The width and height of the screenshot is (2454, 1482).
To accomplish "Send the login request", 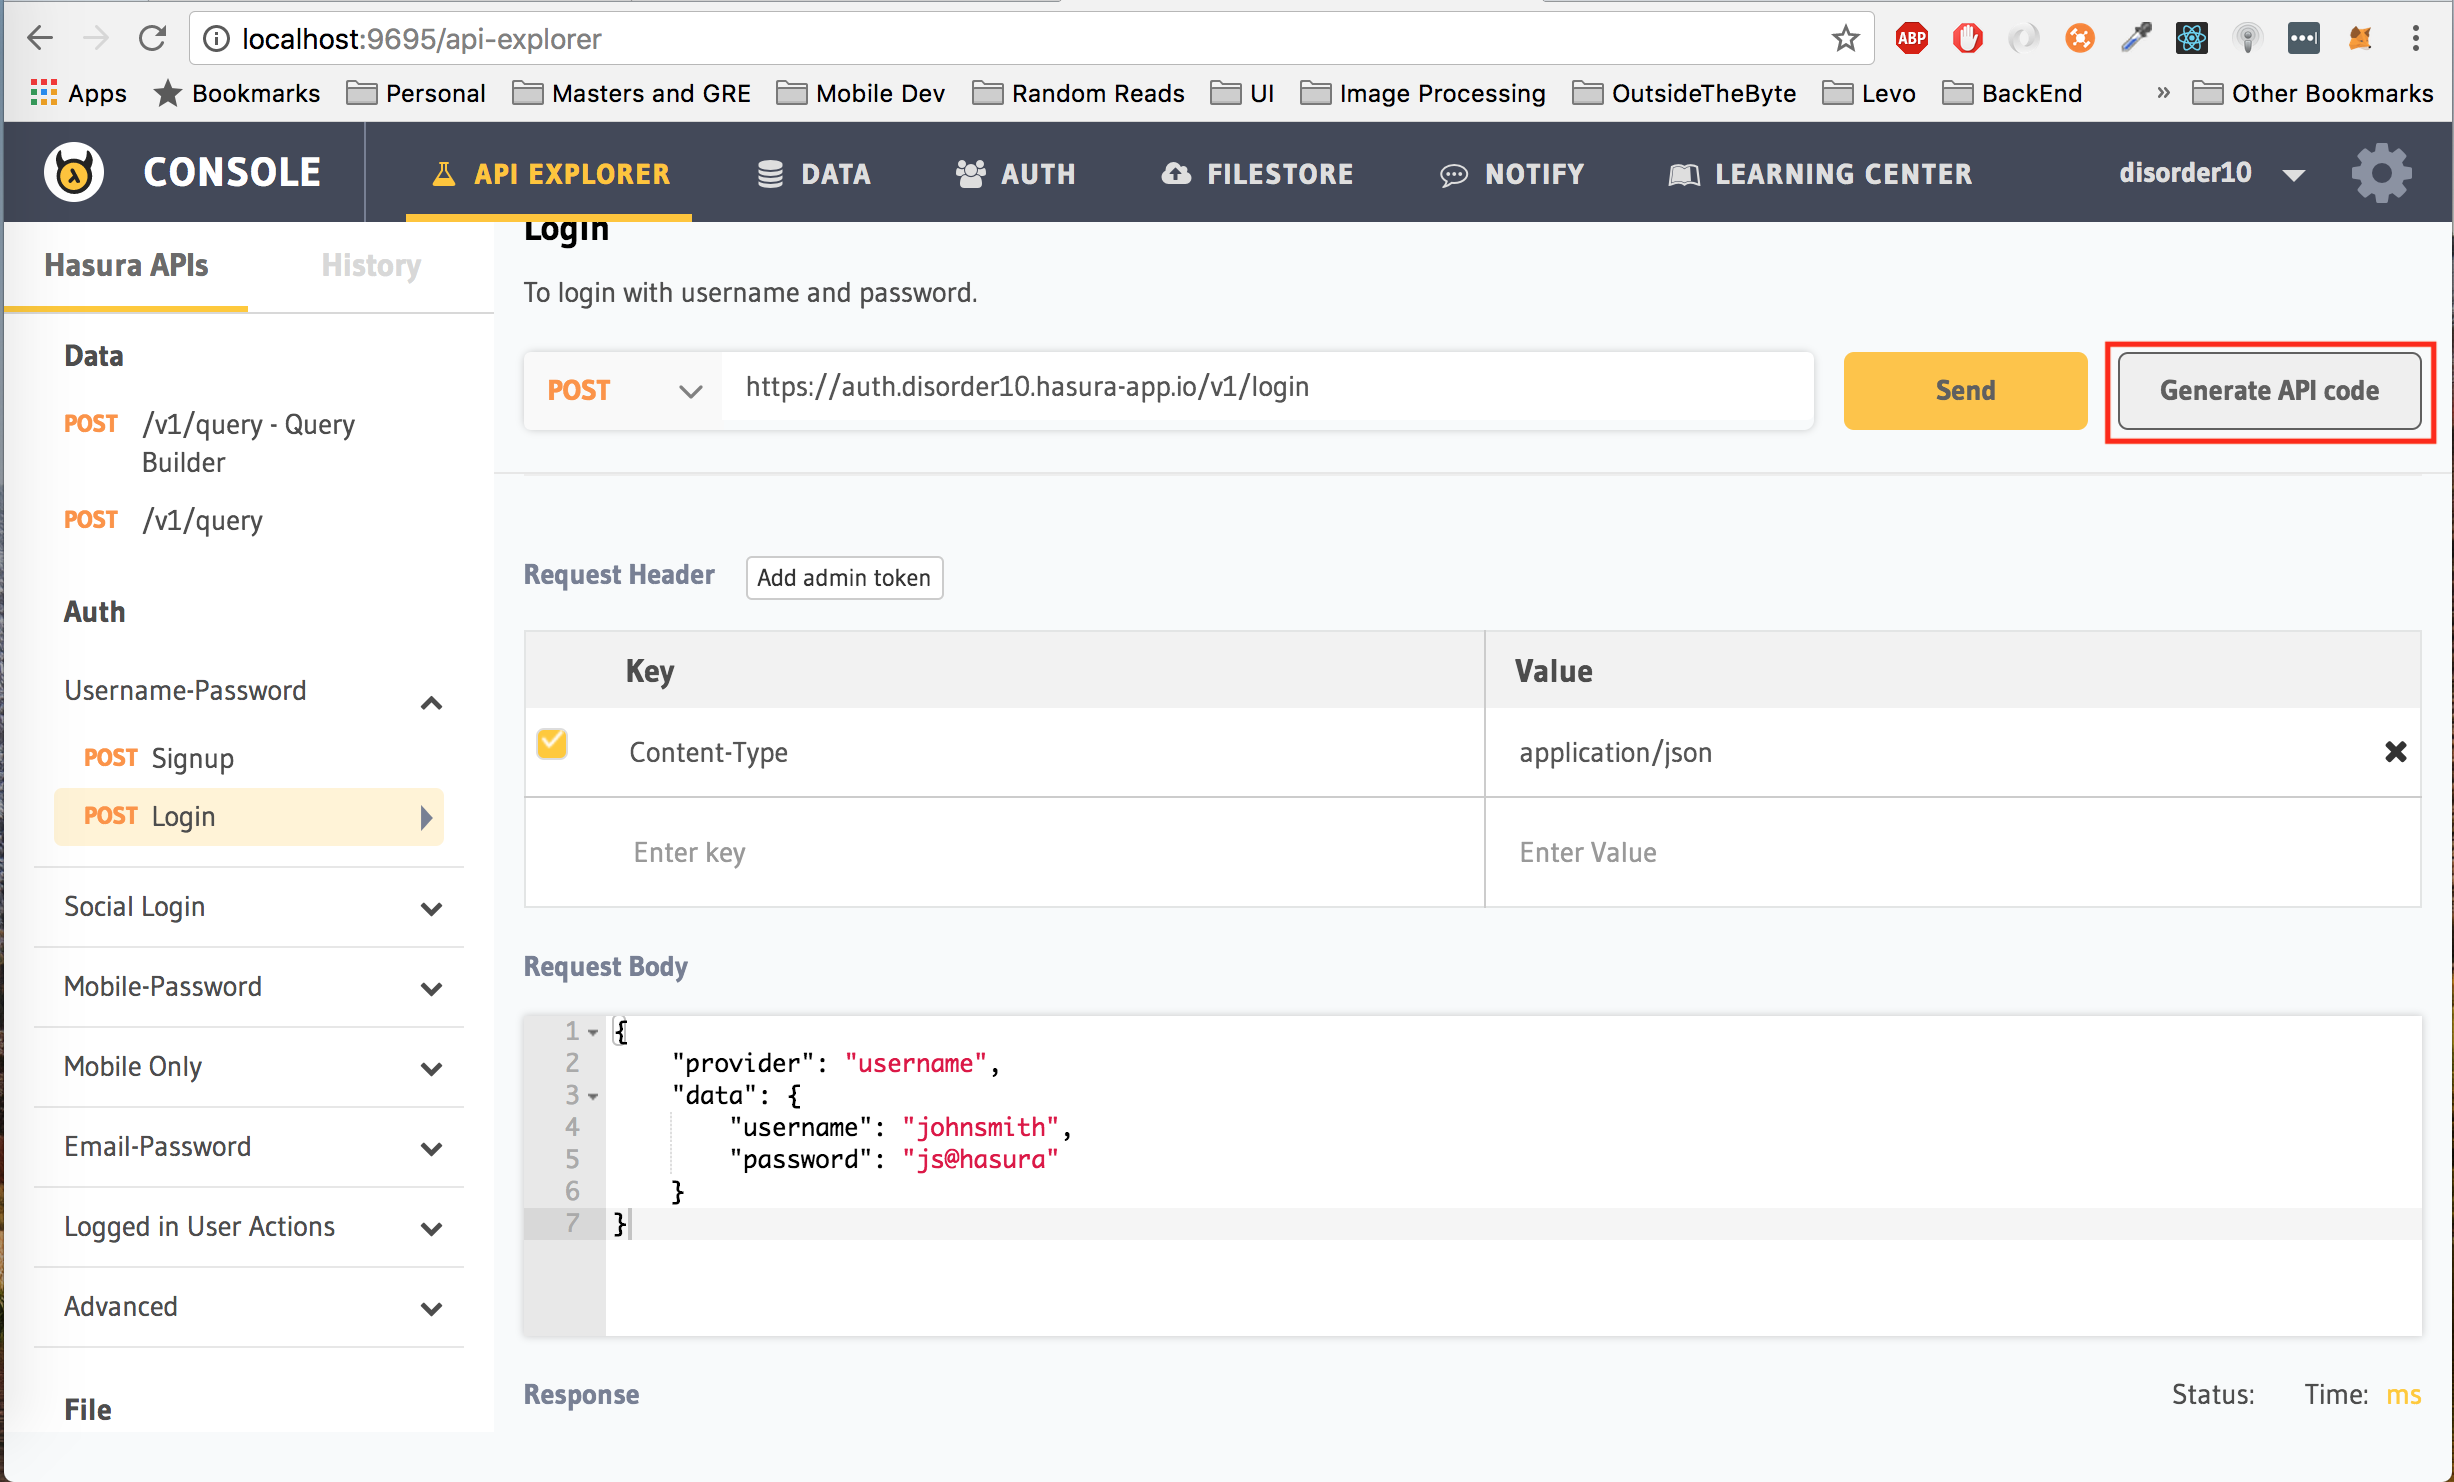I will point(1965,390).
